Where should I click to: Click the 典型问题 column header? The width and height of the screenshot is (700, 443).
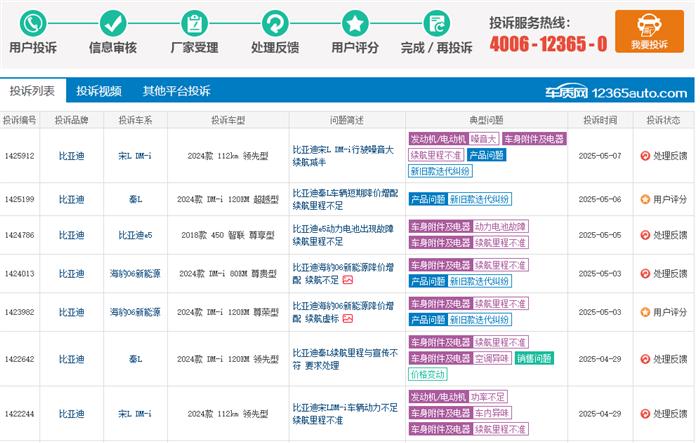486,120
